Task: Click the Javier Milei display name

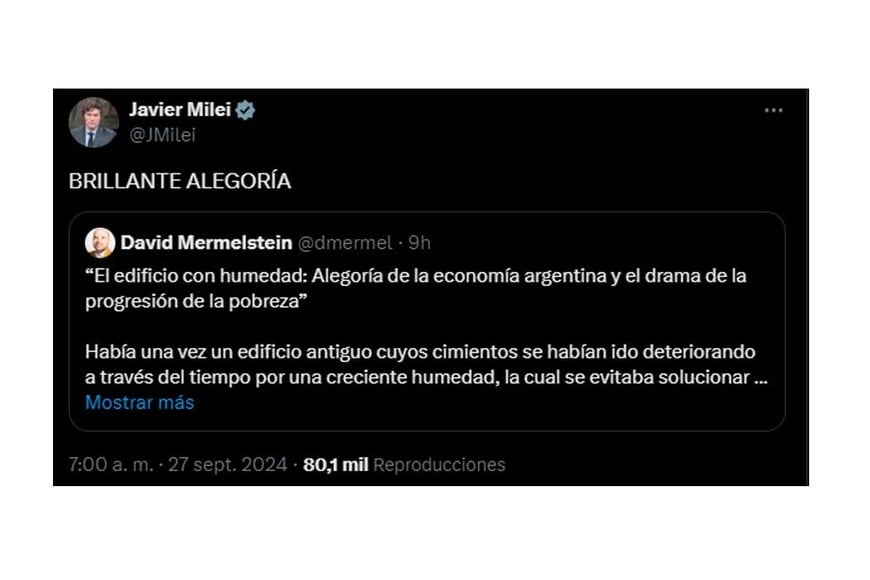Action: pos(179,111)
